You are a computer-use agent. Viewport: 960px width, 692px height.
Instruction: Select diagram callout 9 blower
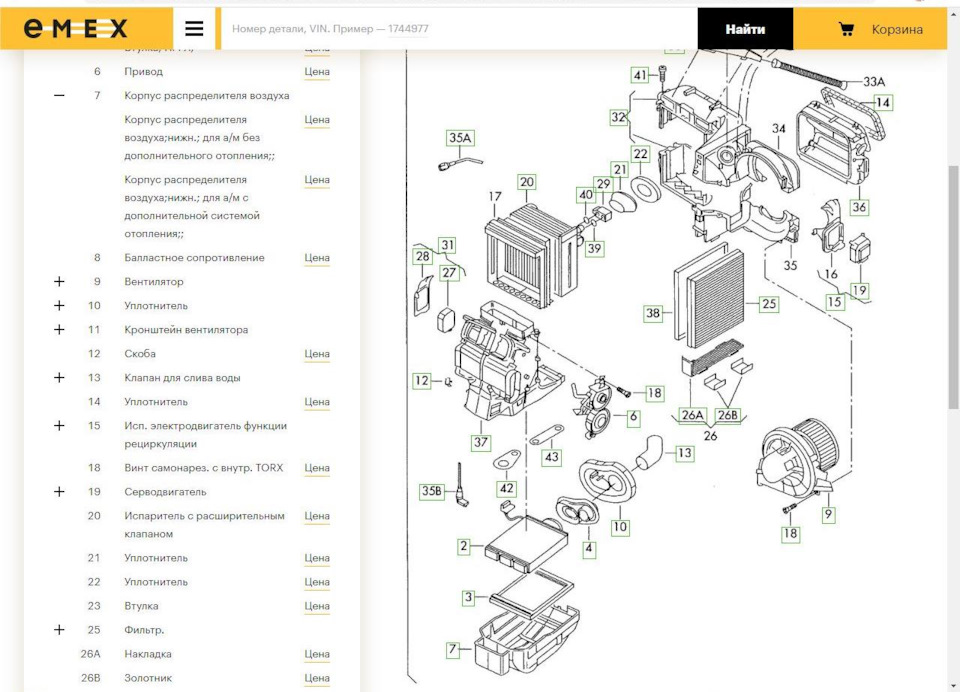click(828, 513)
